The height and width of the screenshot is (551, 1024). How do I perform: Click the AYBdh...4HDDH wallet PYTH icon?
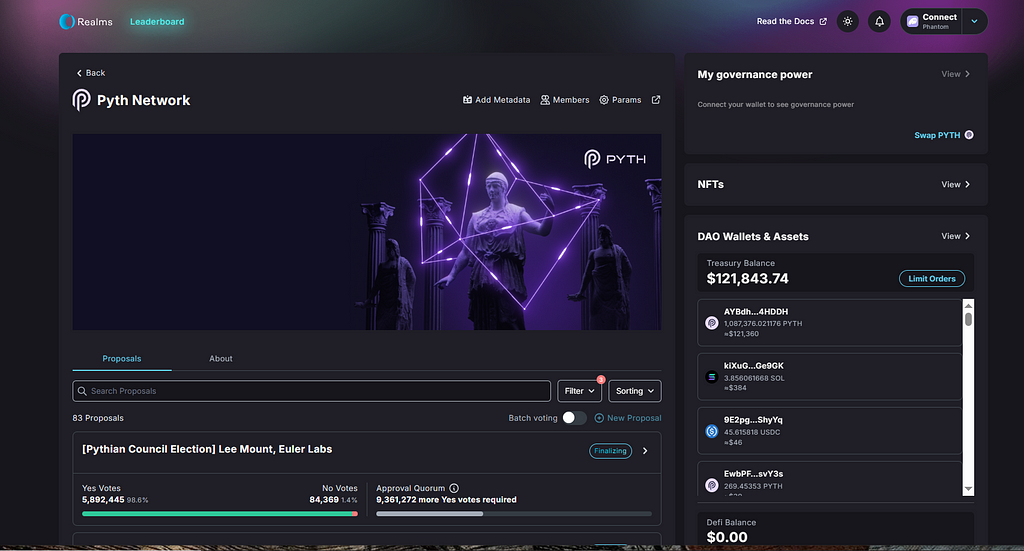tap(712, 323)
